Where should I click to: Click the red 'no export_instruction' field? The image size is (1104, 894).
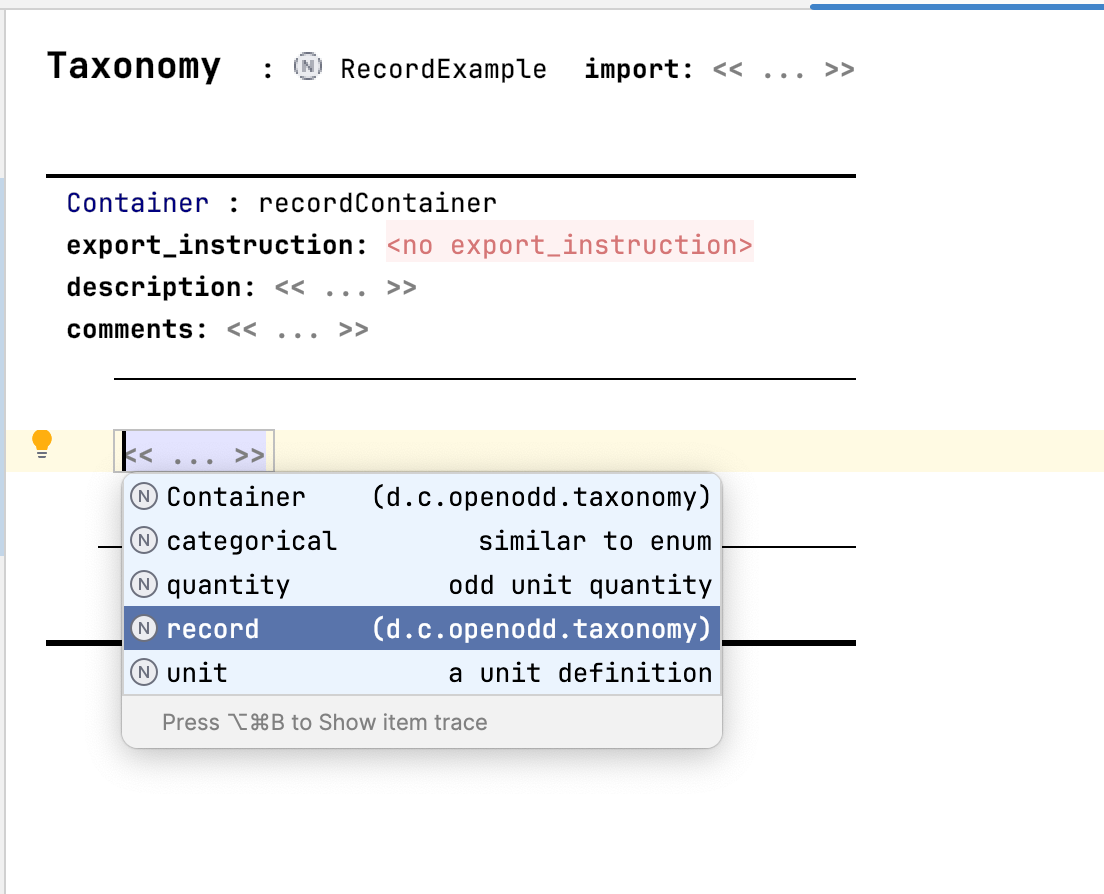pos(569,246)
